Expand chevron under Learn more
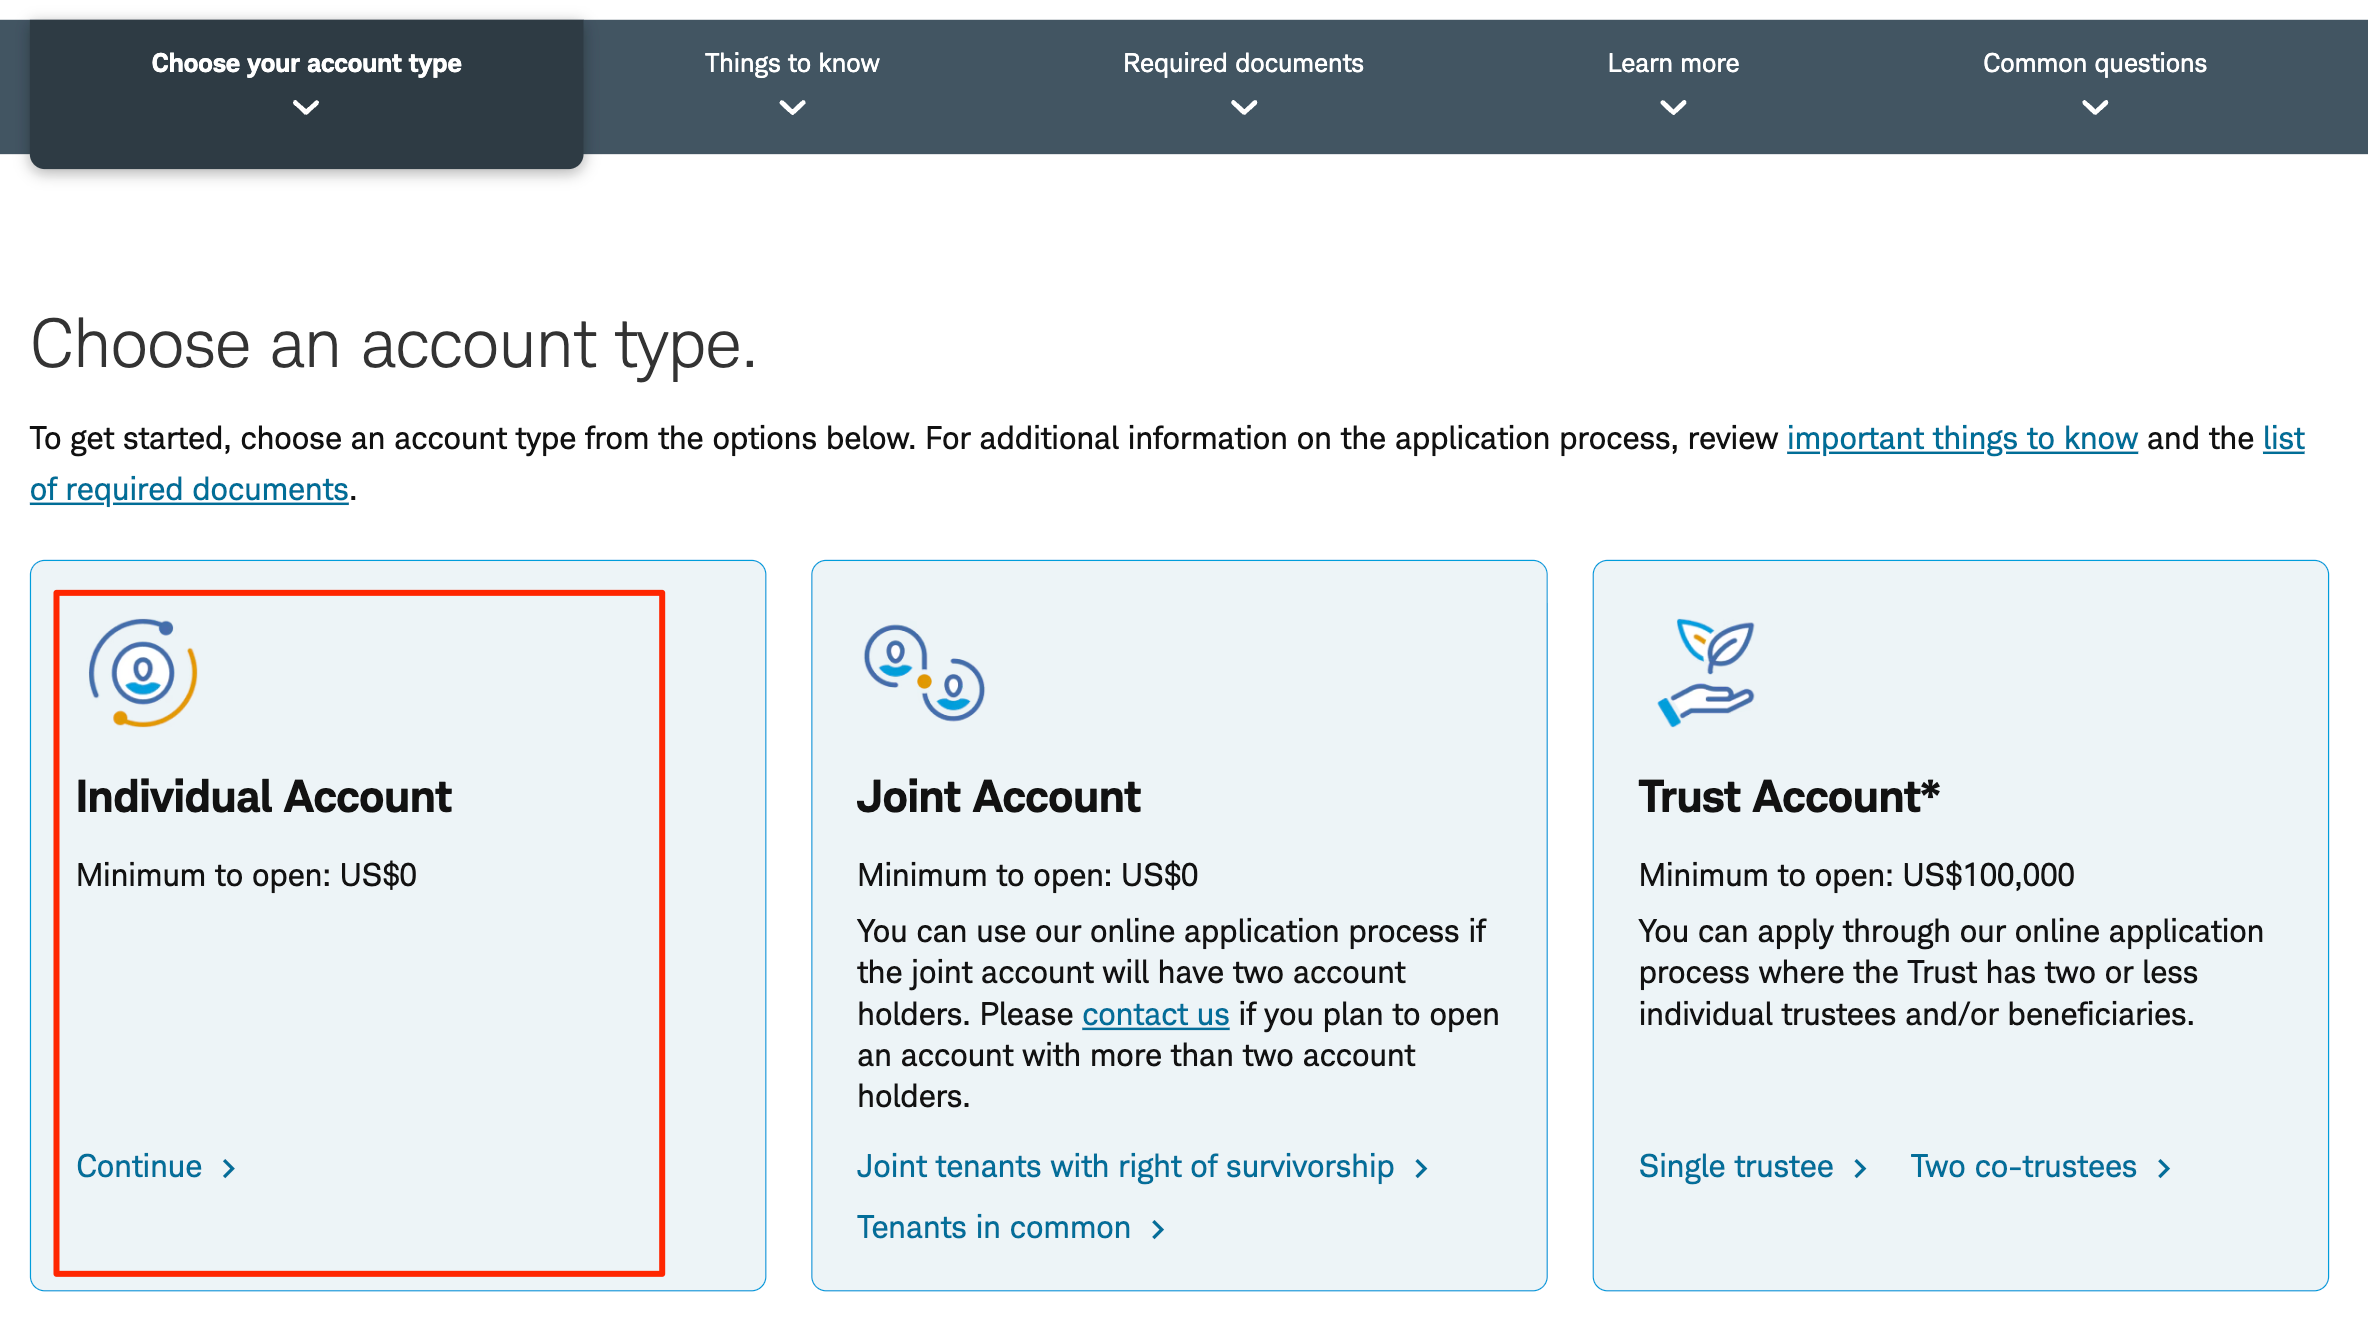Image resolution: width=2368 pixels, height=1320 pixels. coord(1673,107)
